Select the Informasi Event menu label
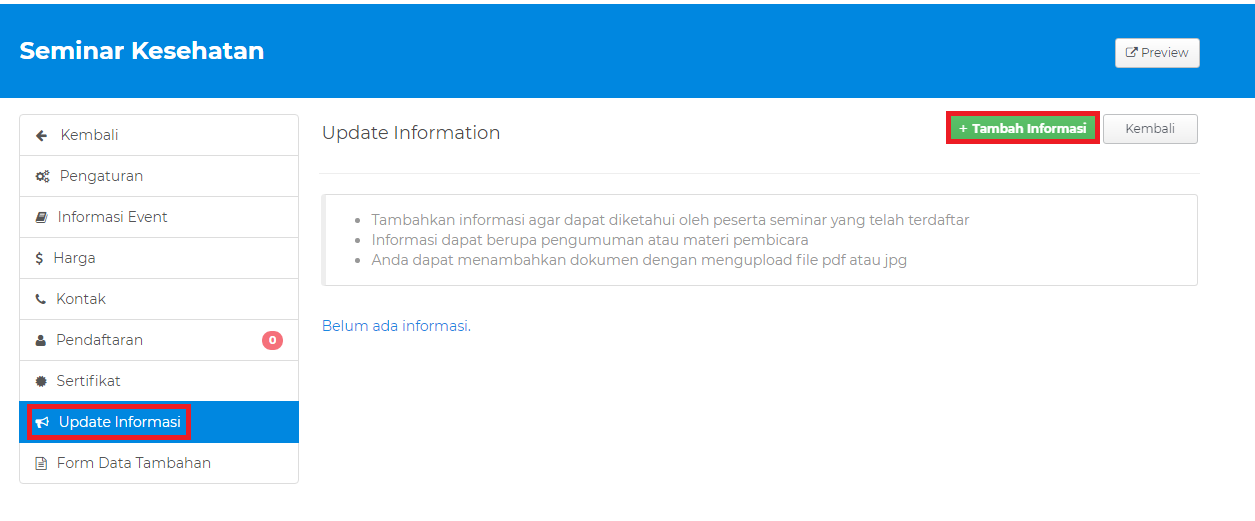1255x521 pixels. 112,217
